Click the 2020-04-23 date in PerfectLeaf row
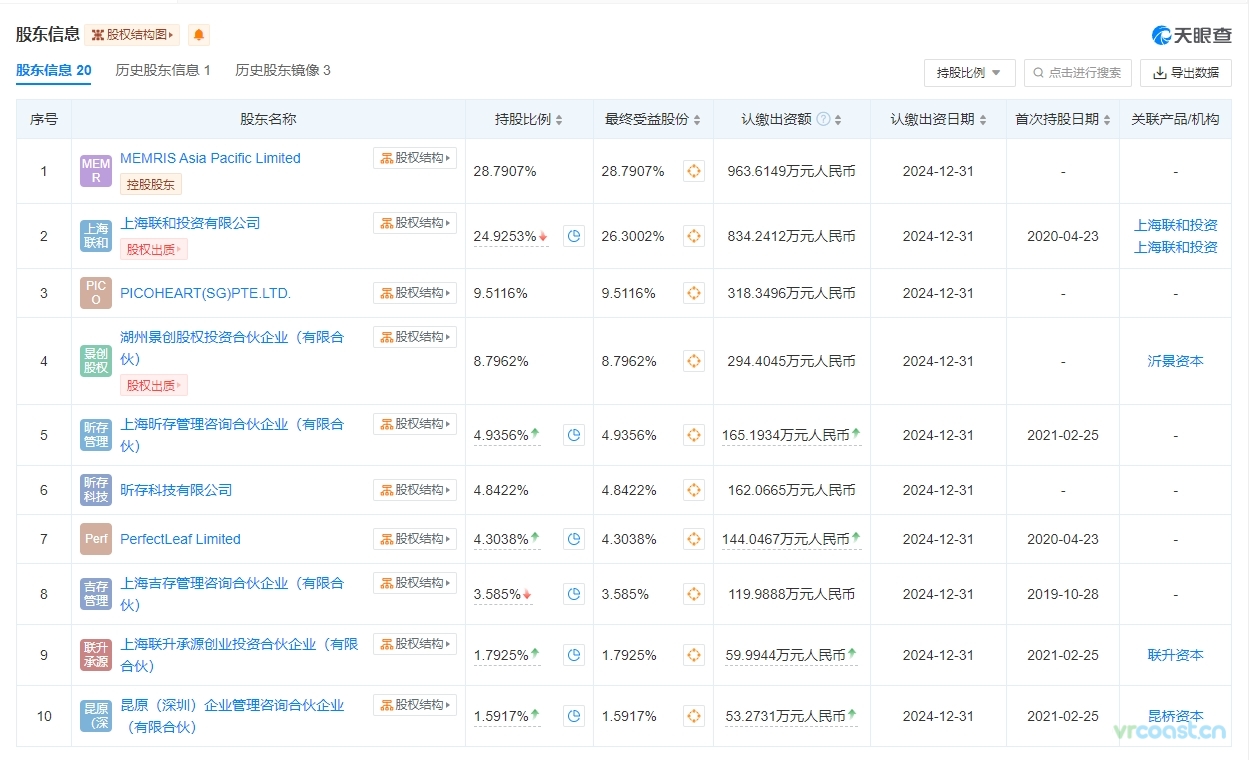 tap(1063, 539)
